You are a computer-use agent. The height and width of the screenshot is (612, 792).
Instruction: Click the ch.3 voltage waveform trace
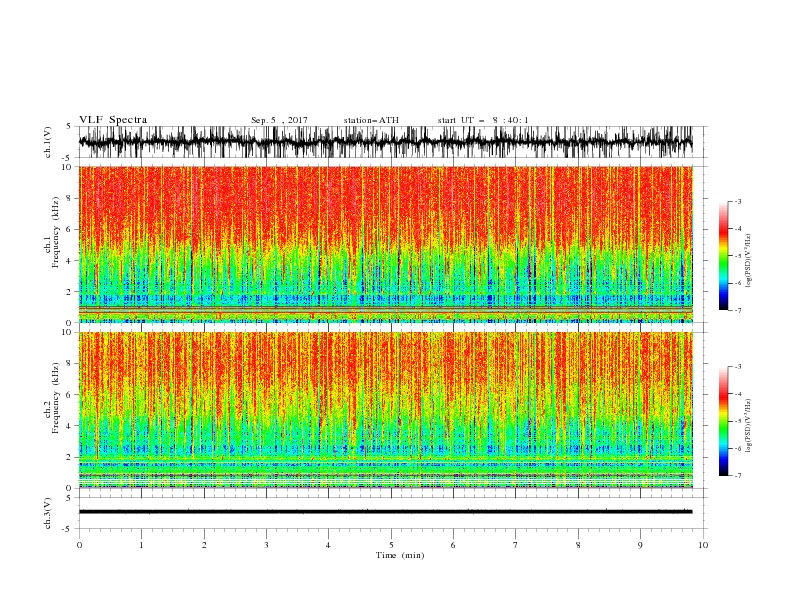point(386,512)
